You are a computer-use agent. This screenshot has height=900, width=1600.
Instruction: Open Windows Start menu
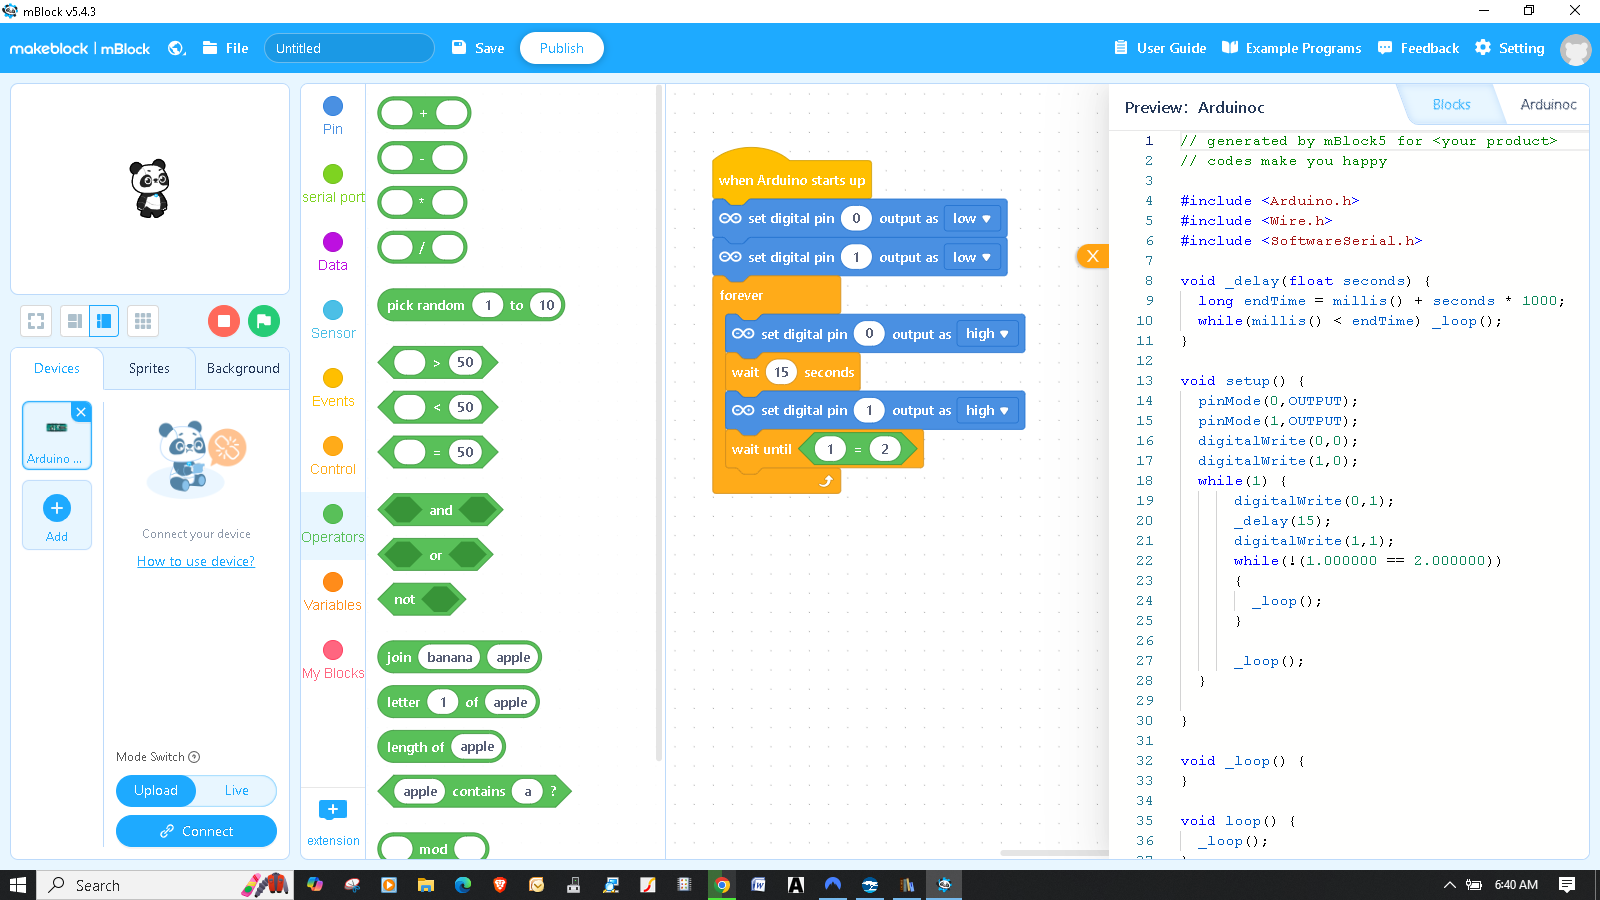18,885
